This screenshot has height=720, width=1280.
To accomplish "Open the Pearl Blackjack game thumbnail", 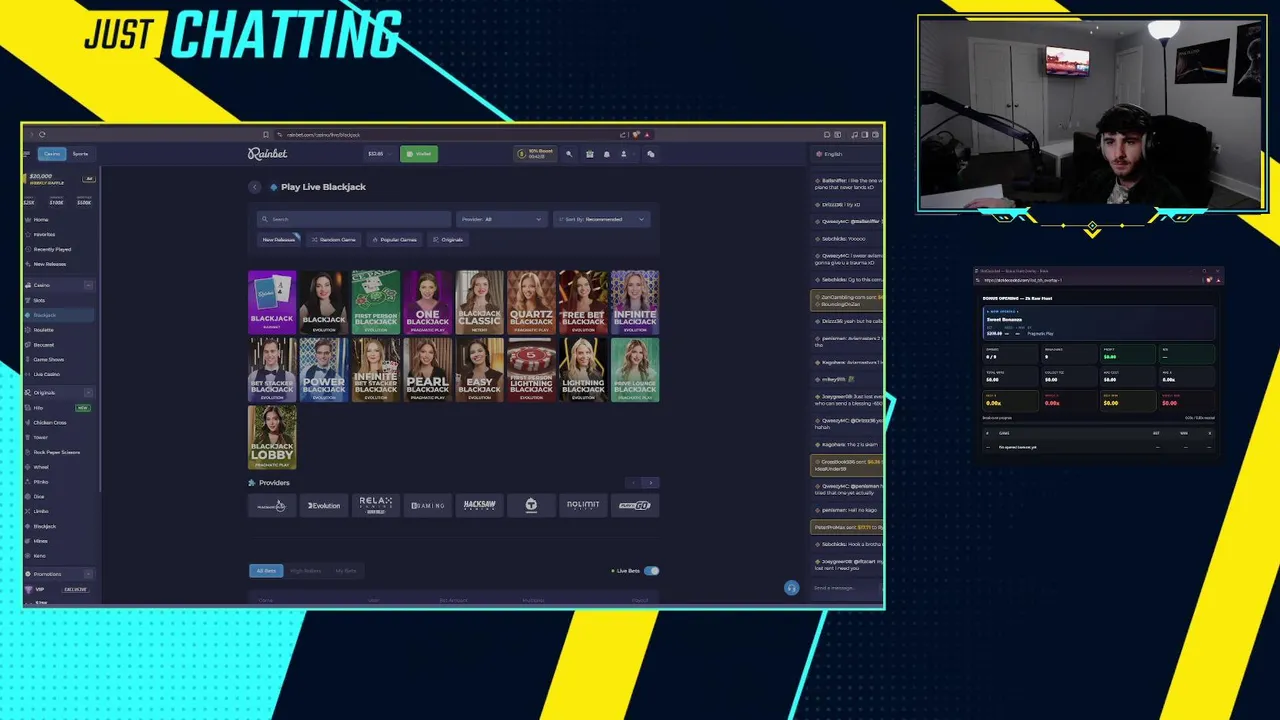I will pos(428,370).
